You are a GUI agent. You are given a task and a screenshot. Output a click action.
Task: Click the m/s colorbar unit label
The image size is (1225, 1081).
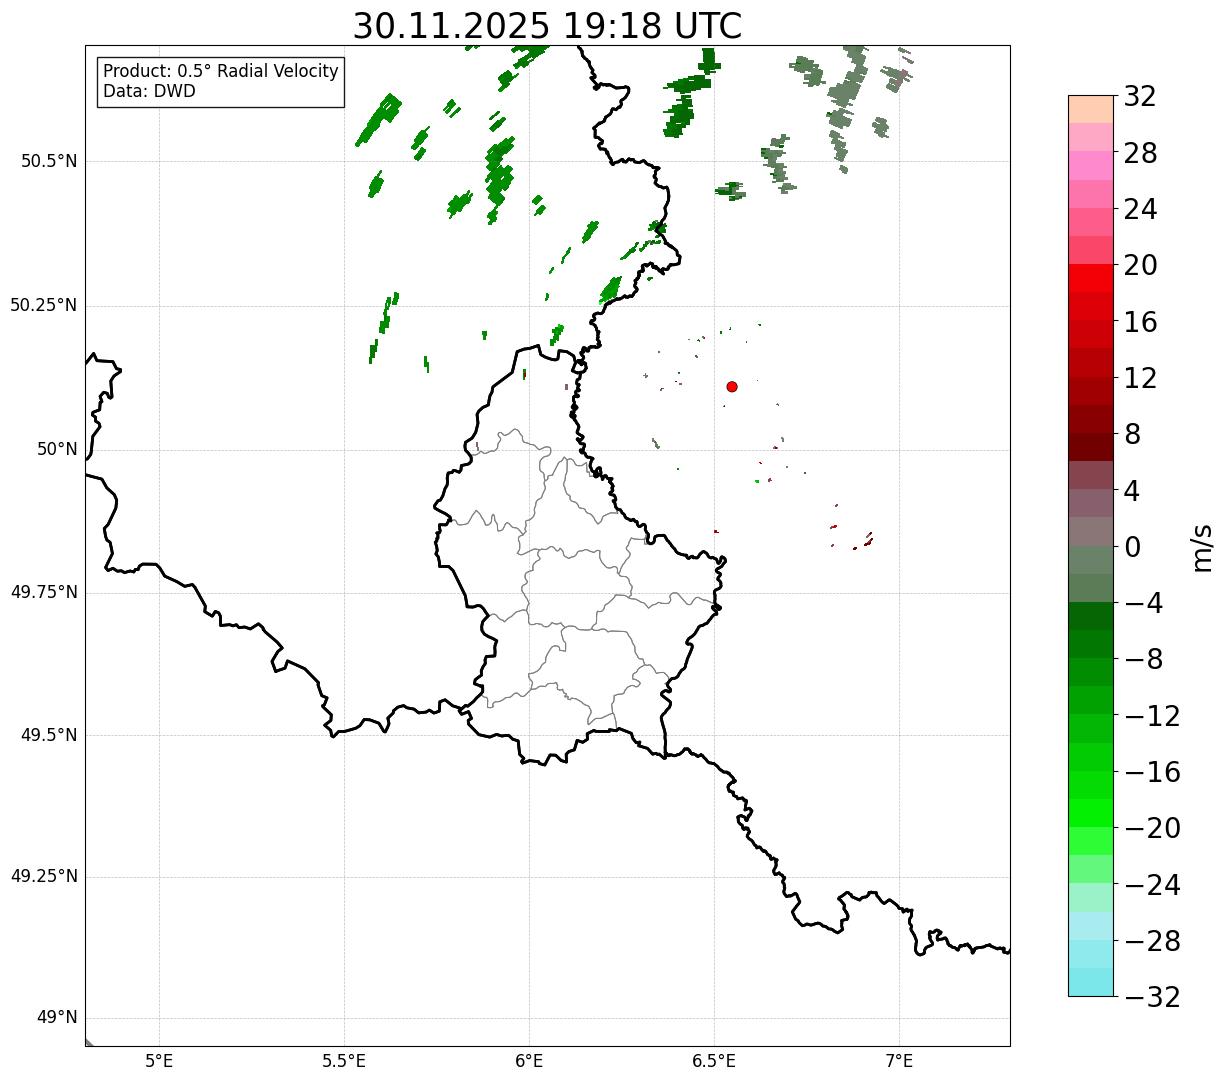pos(1201,546)
